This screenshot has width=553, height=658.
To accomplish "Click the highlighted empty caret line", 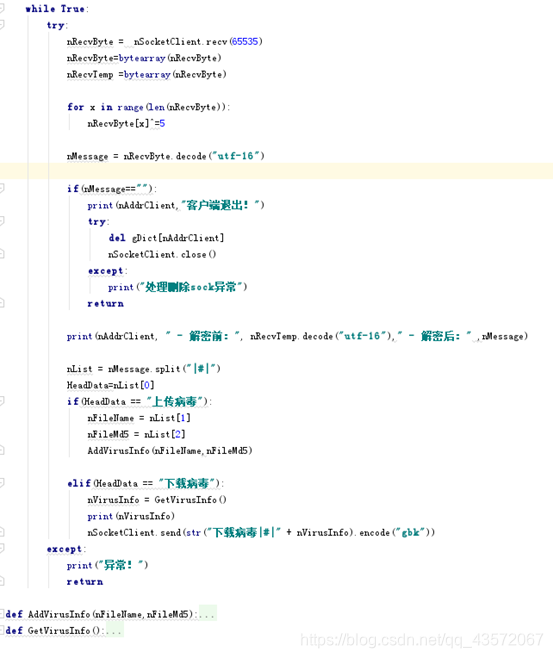I will [x=276, y=172].
